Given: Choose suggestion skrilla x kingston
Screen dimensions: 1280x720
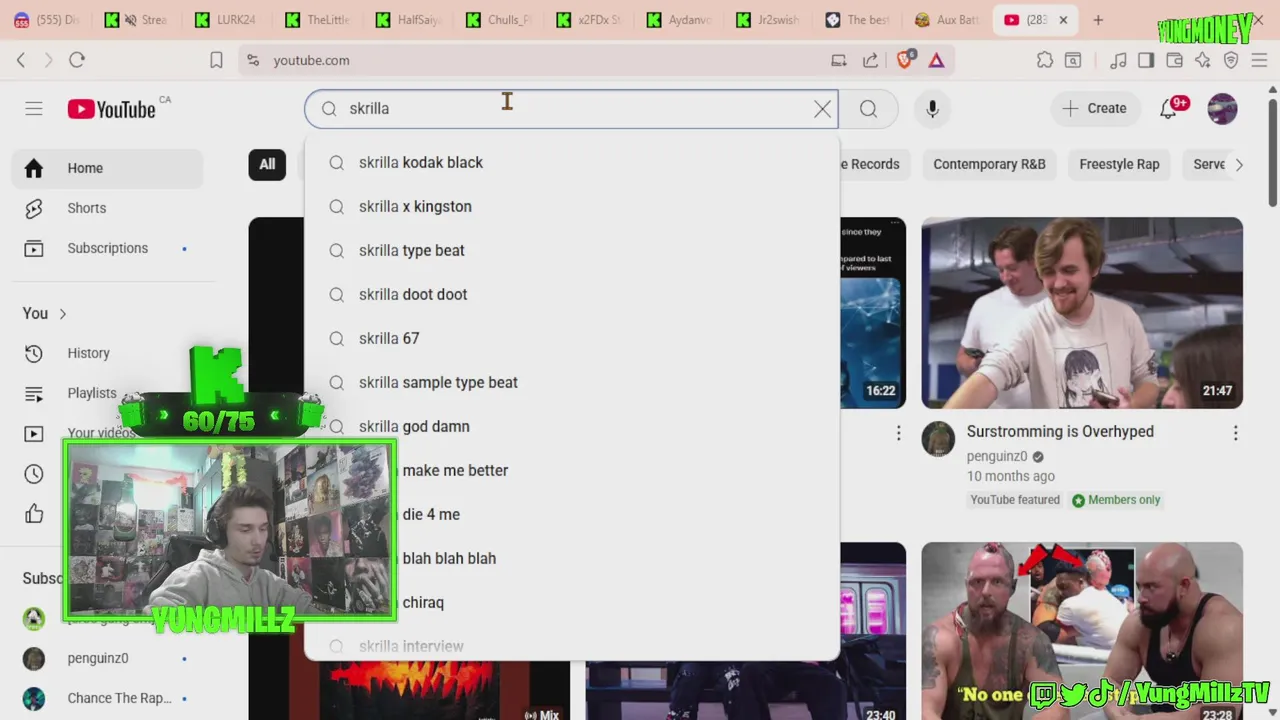Looking at the screenshot, I should 572,206.
